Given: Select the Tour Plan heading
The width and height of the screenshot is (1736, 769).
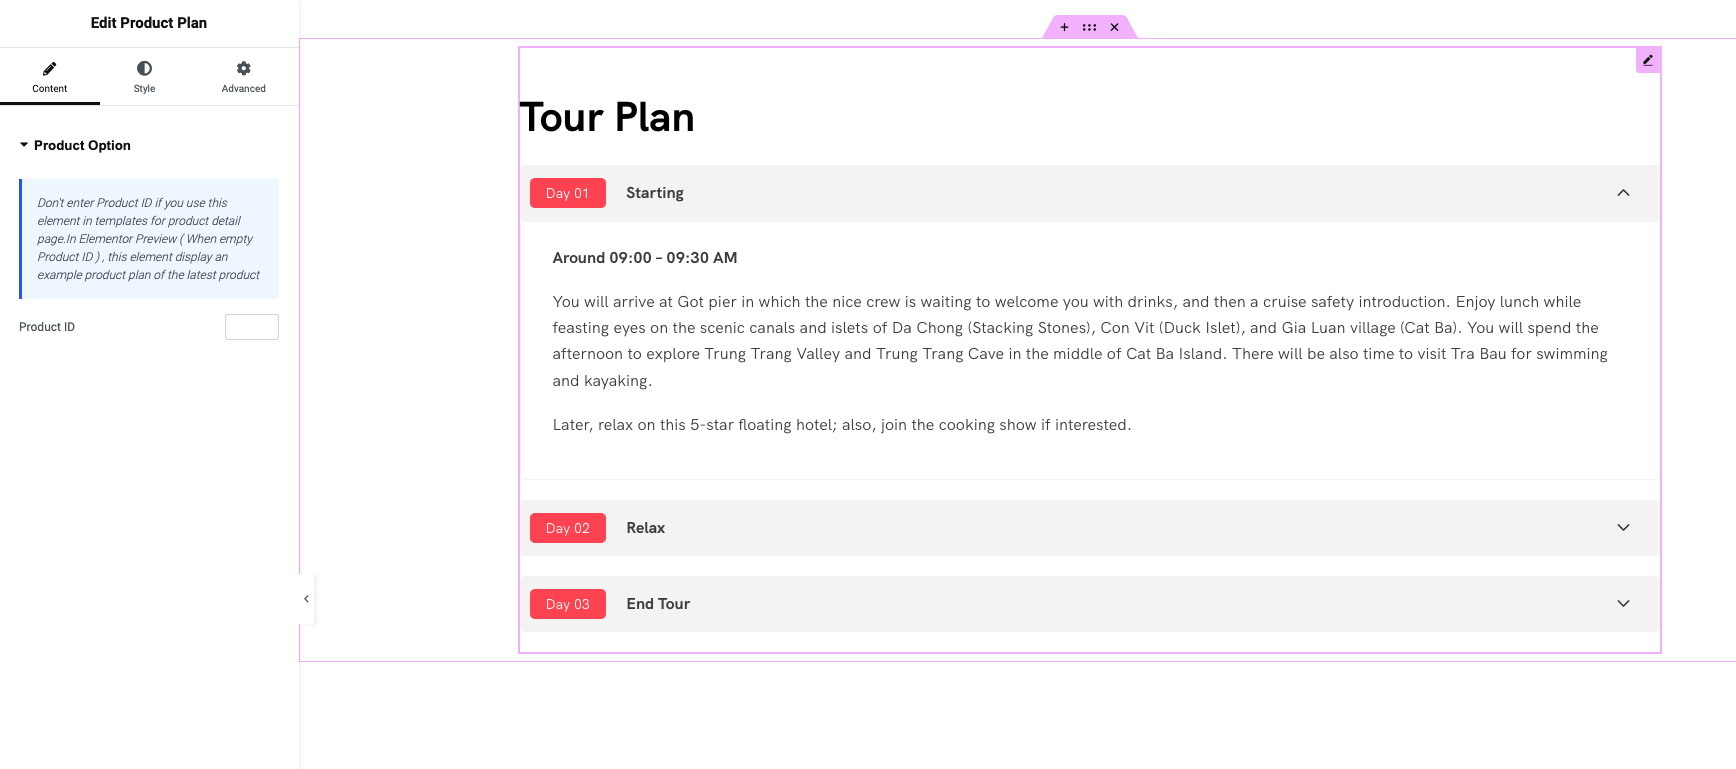Looking at the screenshot, I should click(x=607, y=118).
